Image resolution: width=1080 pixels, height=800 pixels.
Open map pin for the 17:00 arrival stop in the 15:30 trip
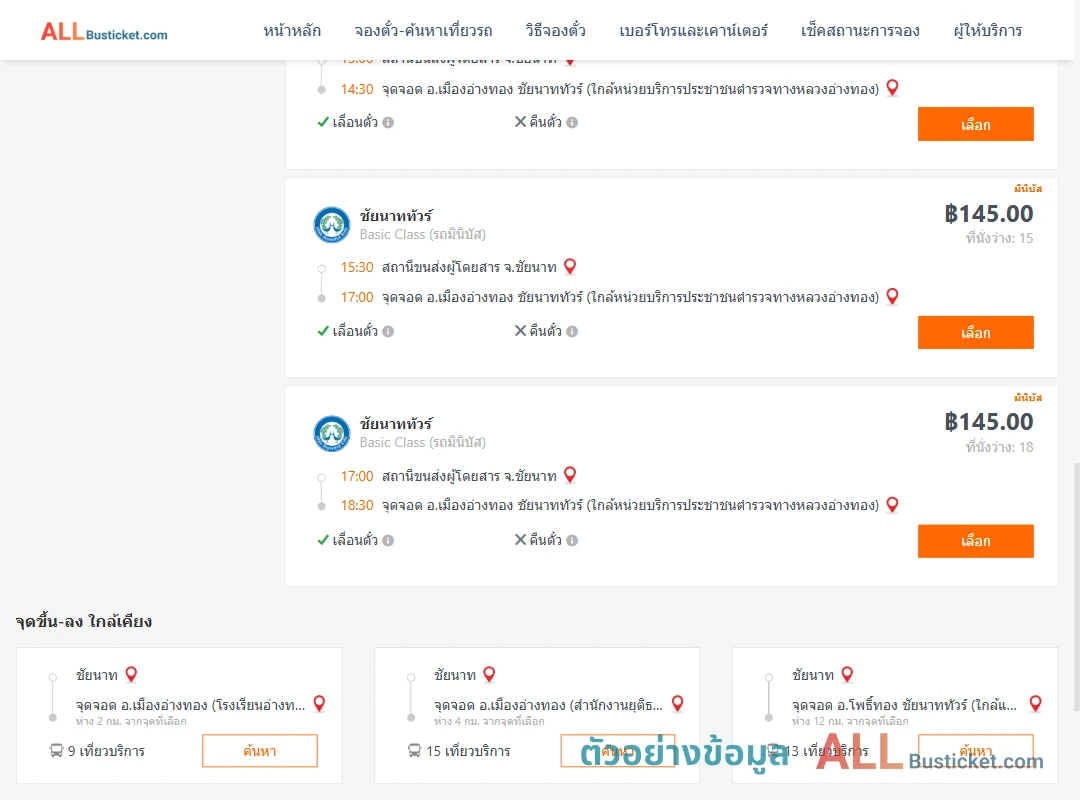(892, 296)
